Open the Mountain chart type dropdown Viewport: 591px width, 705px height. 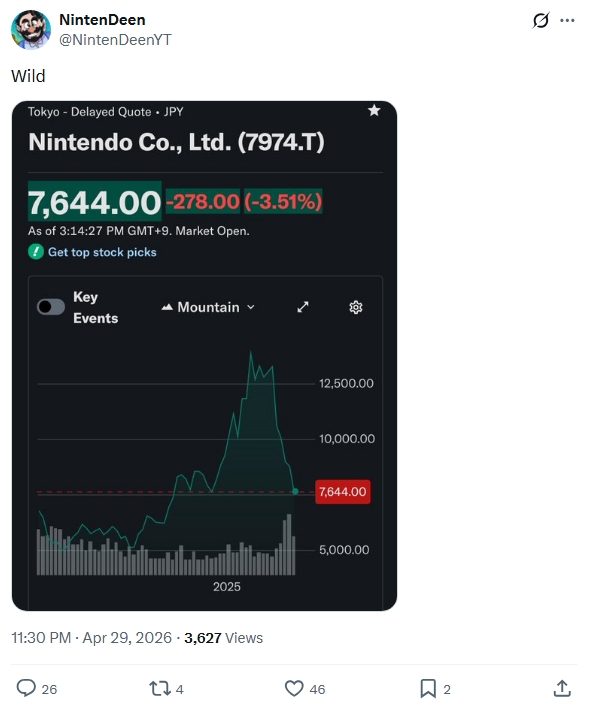208,307
